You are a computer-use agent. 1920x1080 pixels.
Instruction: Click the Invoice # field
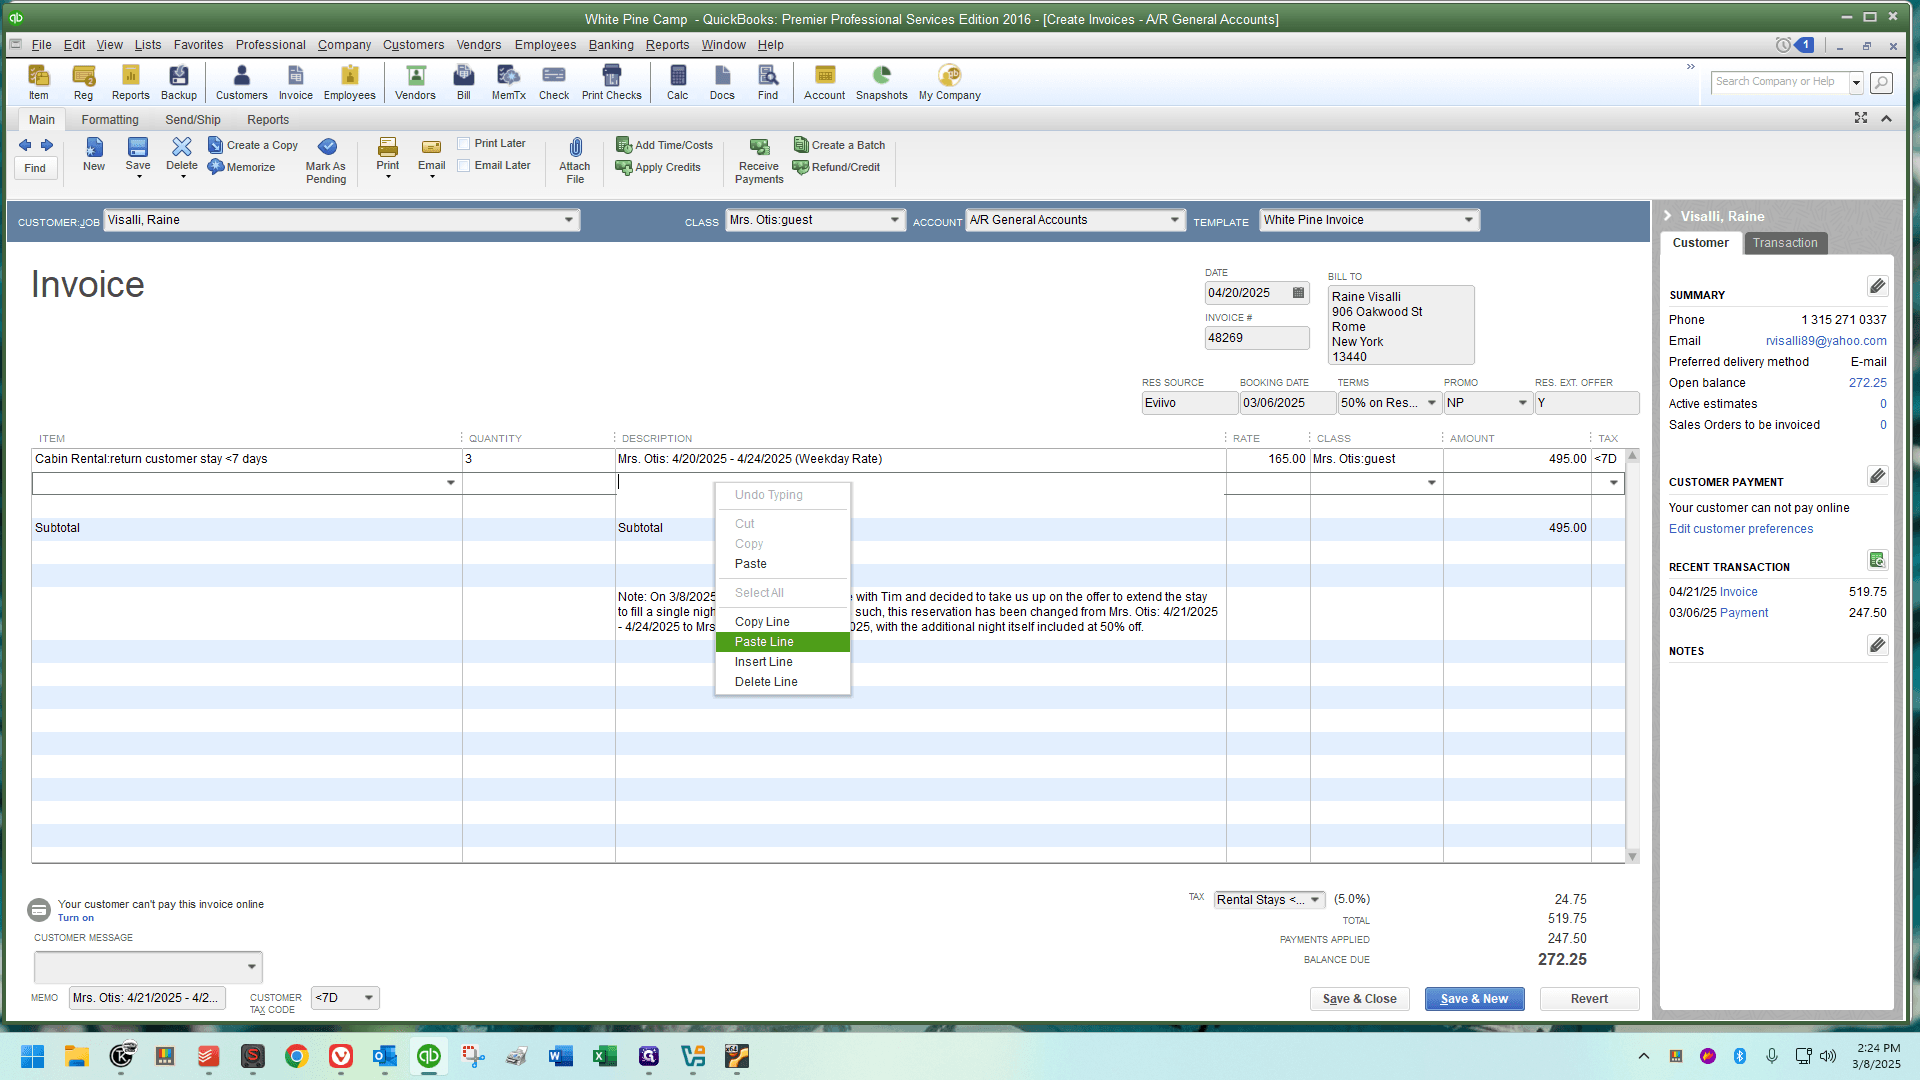pos(1257,338)
